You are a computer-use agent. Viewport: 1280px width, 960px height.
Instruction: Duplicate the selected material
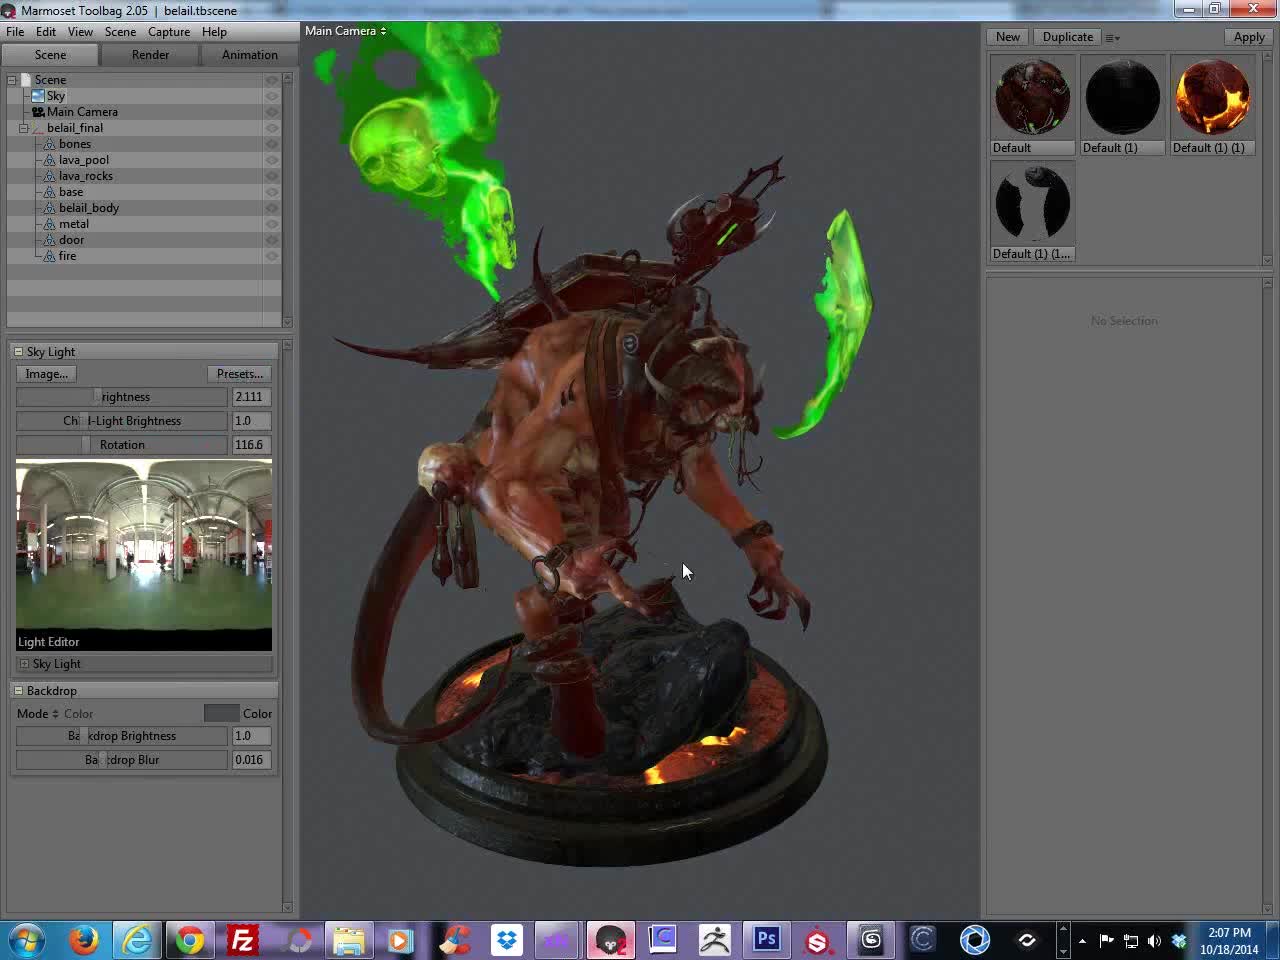1068,37
